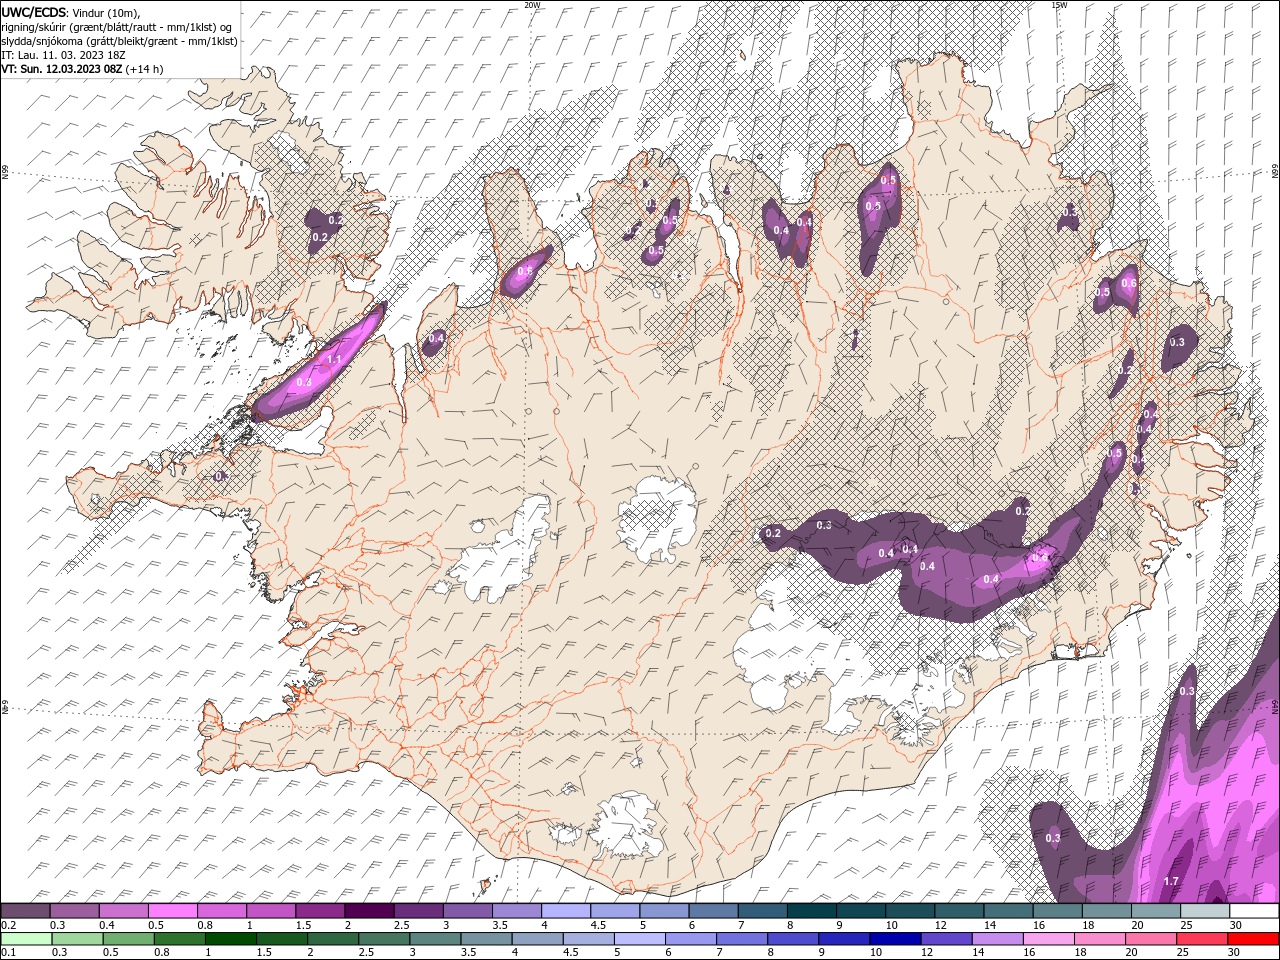Click the 'rigning/skúrir' legend description line

[x=117, y=27]
